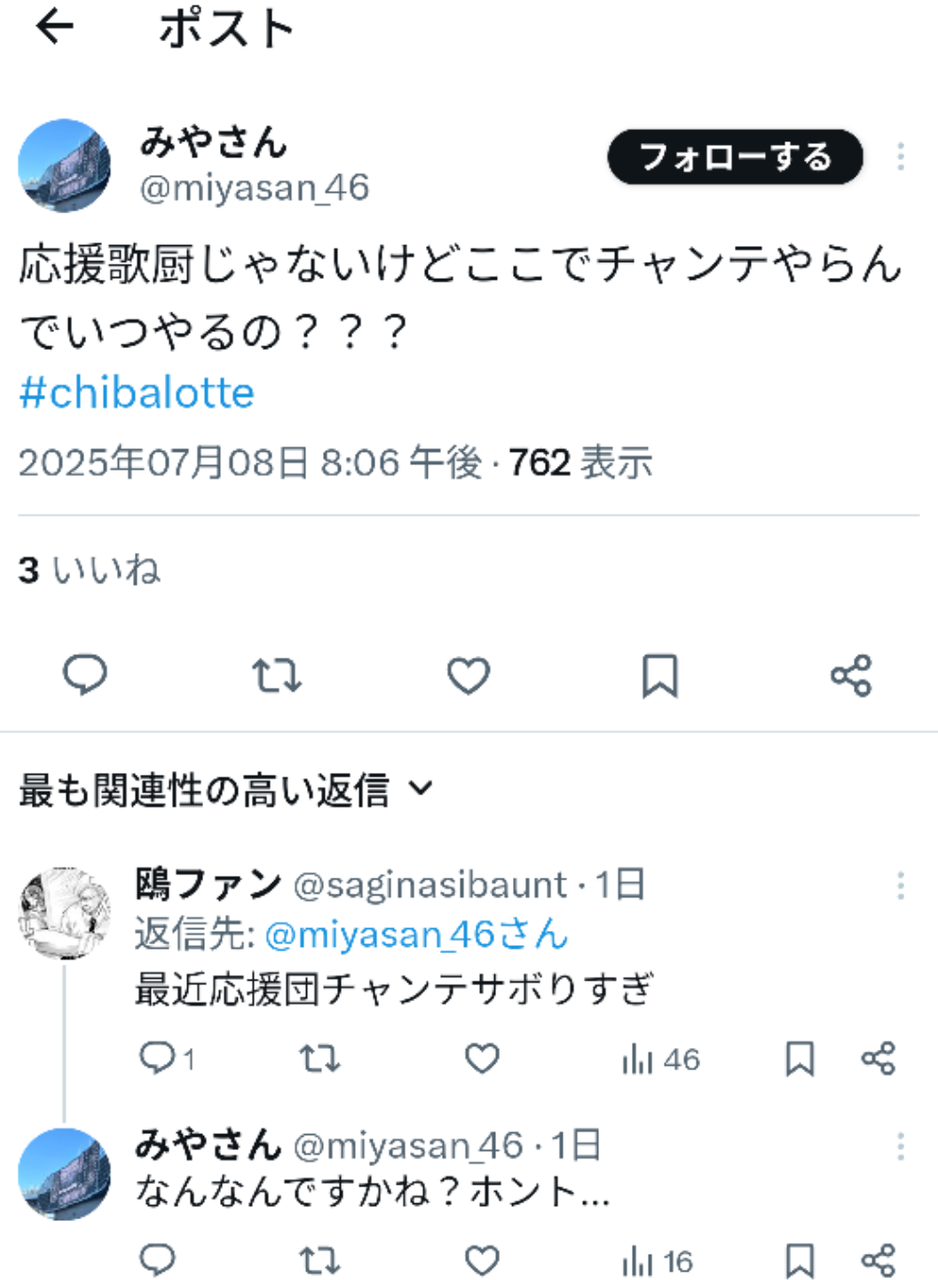Reply to the main post
Viewport: 938px width, 1280px height.
pyautogui.click(x=85, y=677)
